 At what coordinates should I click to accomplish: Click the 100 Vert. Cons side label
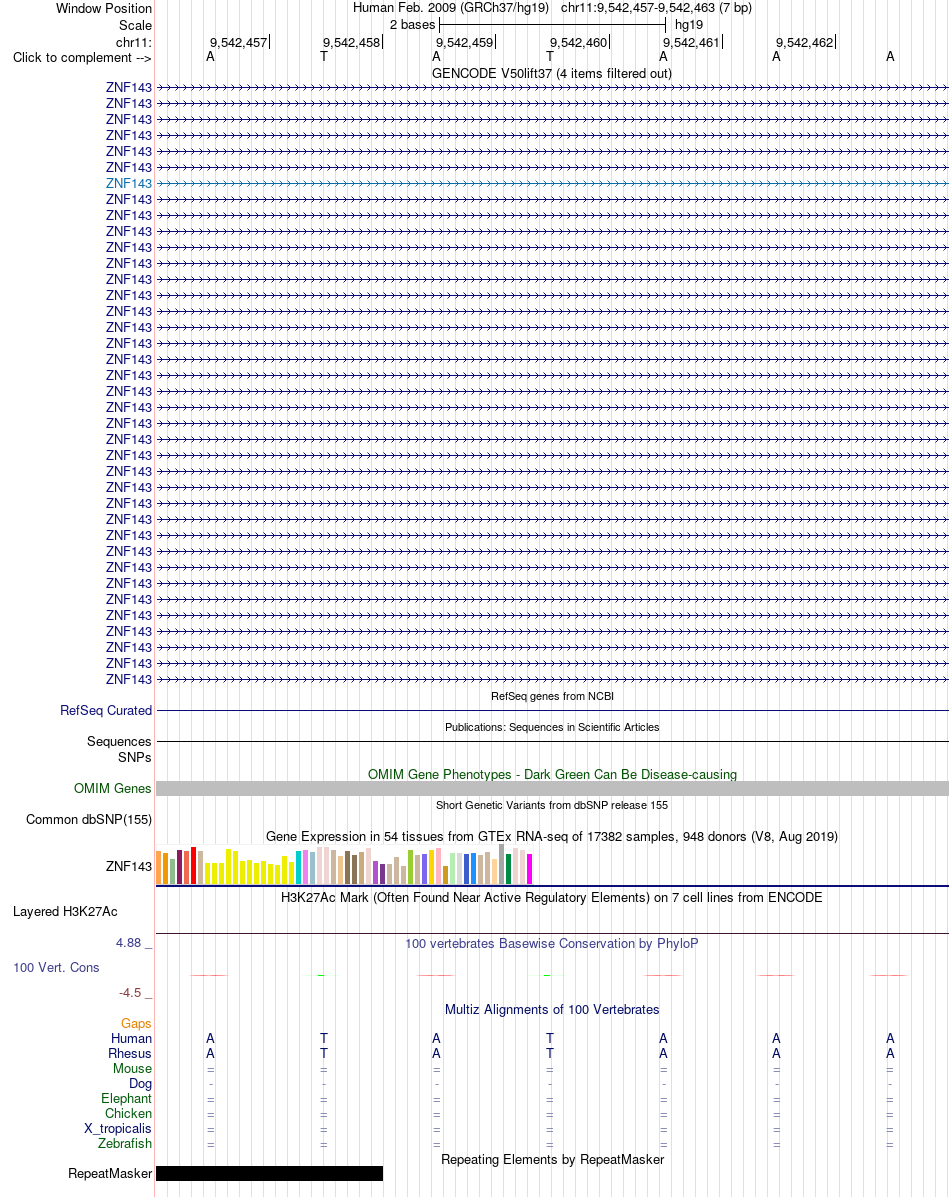[56, 968]
